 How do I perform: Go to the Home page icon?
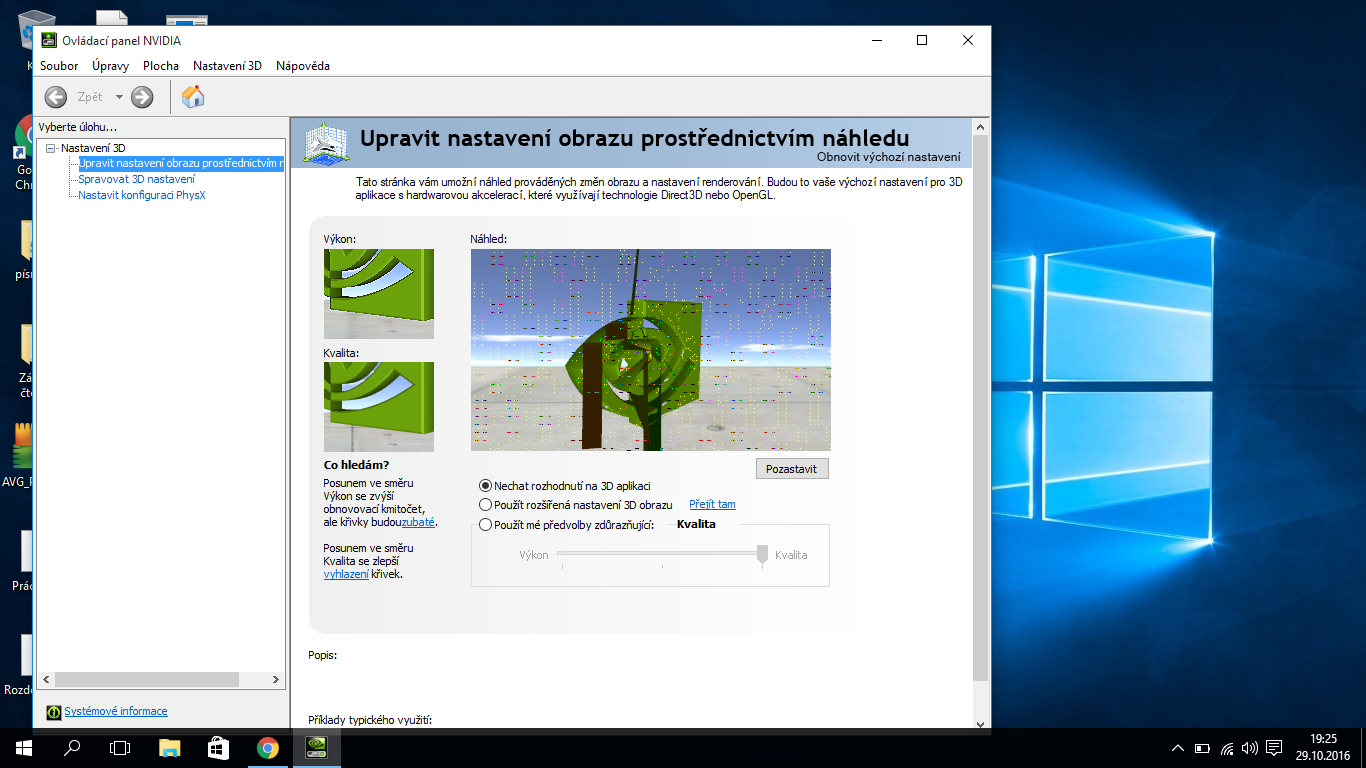coord(193,97)
